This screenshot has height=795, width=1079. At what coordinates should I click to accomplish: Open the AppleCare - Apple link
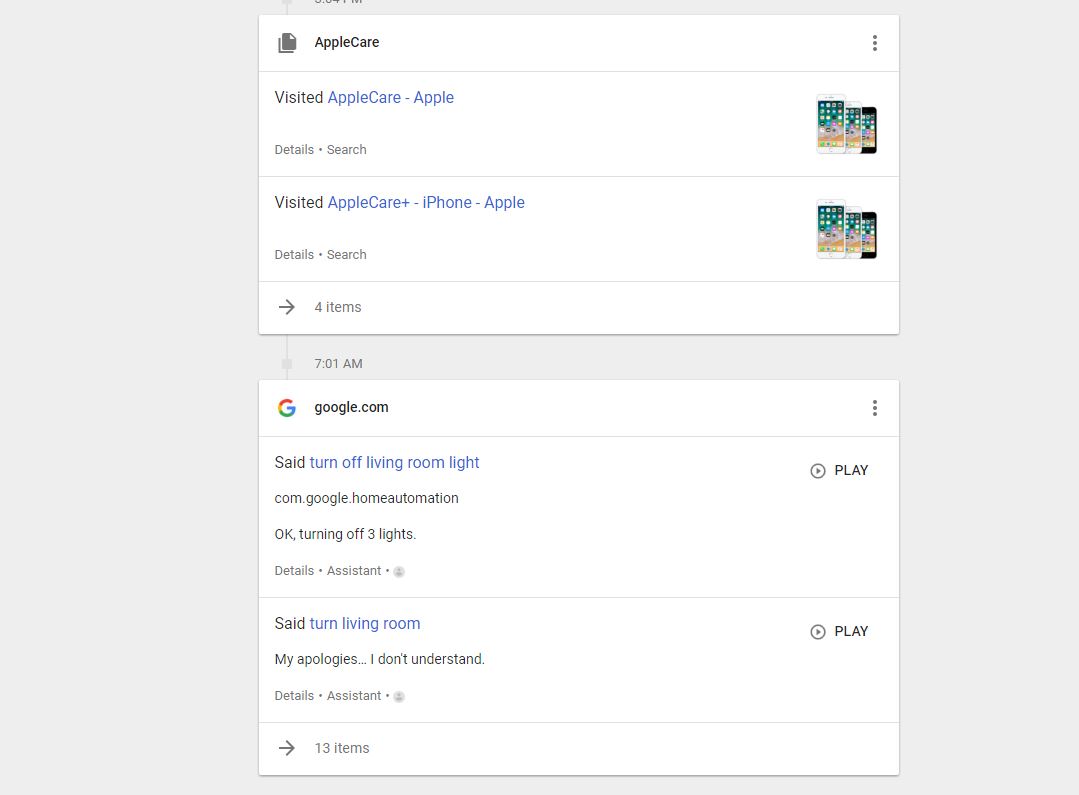click(391, 98)
